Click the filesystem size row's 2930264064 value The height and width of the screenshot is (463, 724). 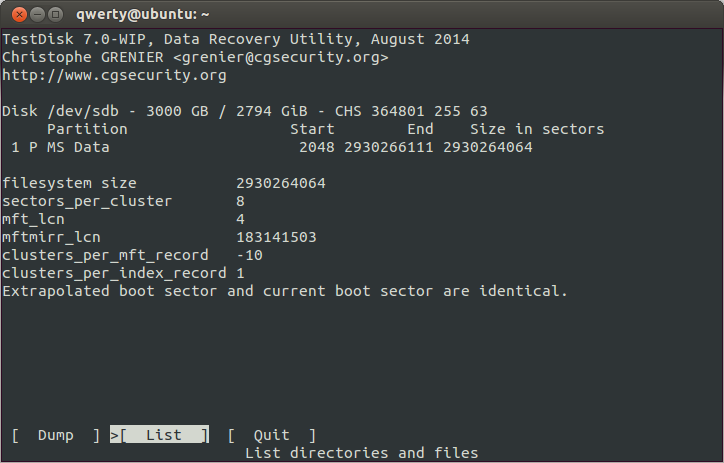point(281,183)
